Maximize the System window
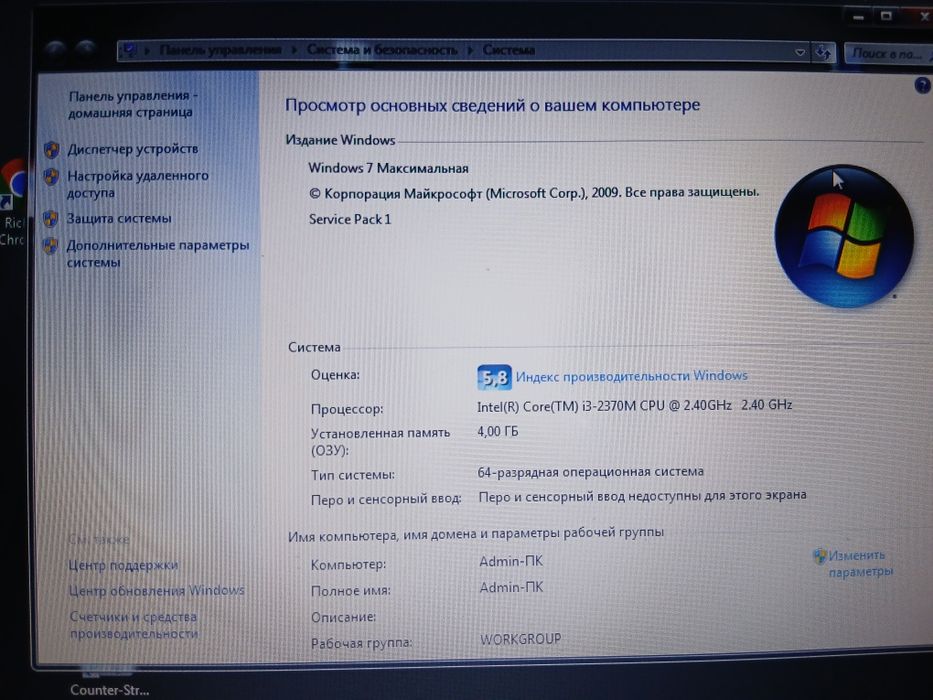933x700 pixels. [x=887, y=16]
